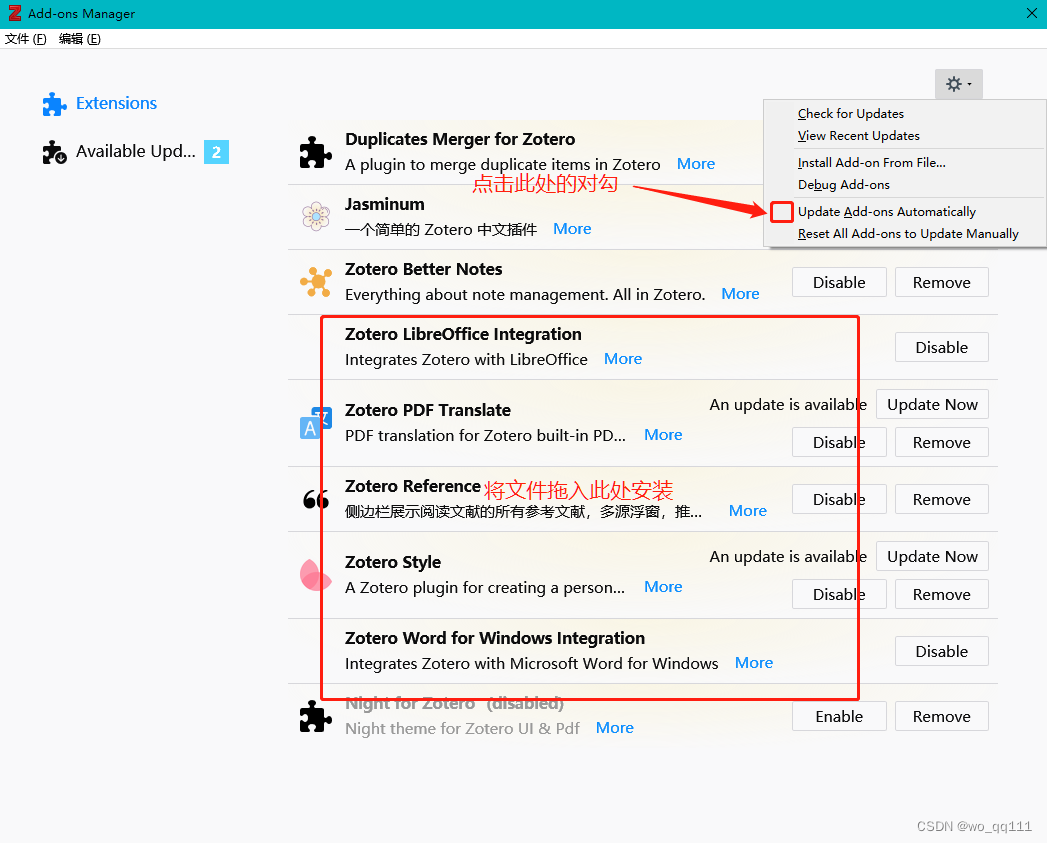The image size is (1047, 843).
Task: Enable Night for Zotero
Action: (839, 717)
